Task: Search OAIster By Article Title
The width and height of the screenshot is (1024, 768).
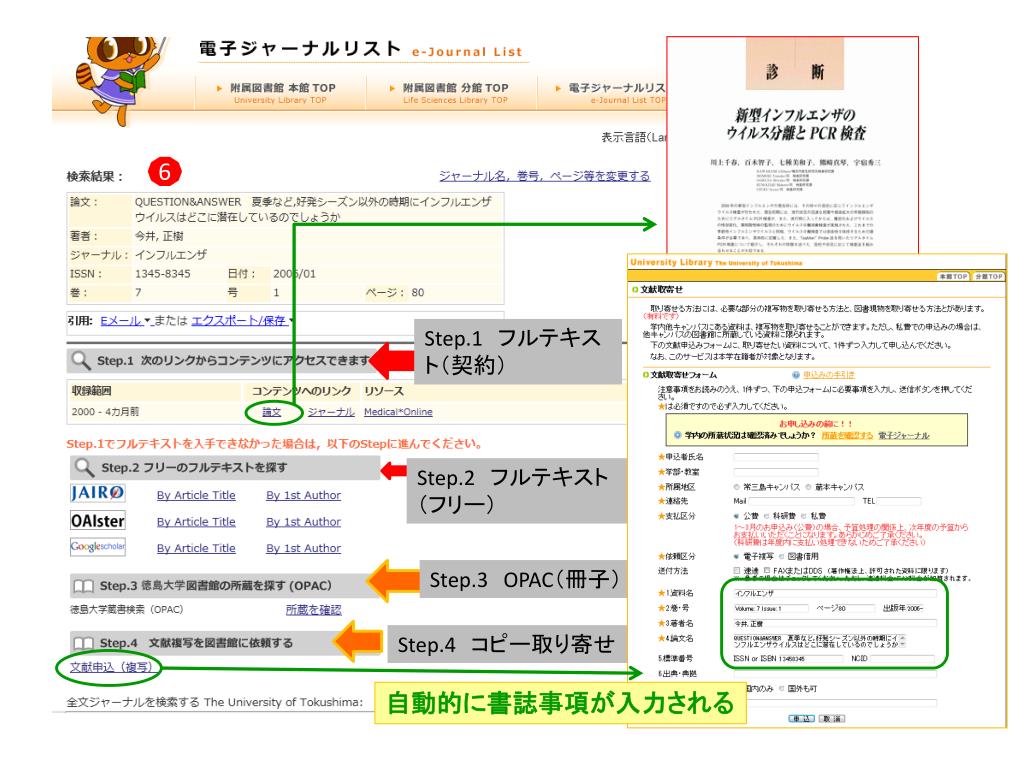Action: (196, 522)
